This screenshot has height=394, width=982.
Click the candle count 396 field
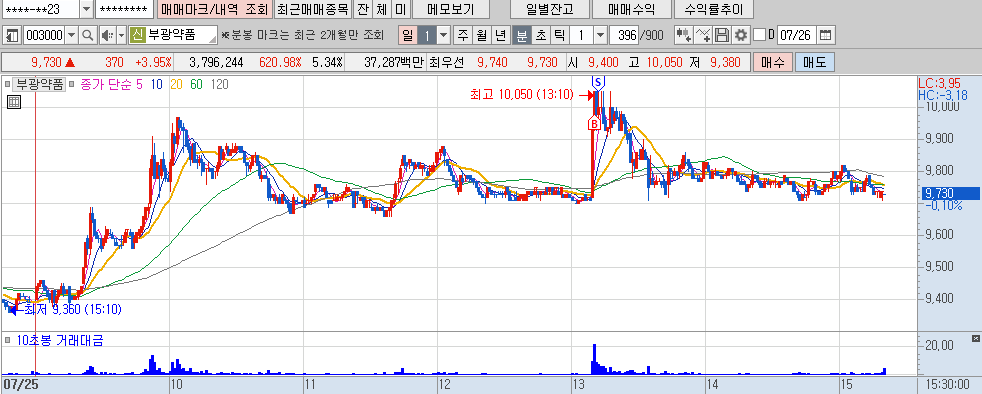click(624, 35)
